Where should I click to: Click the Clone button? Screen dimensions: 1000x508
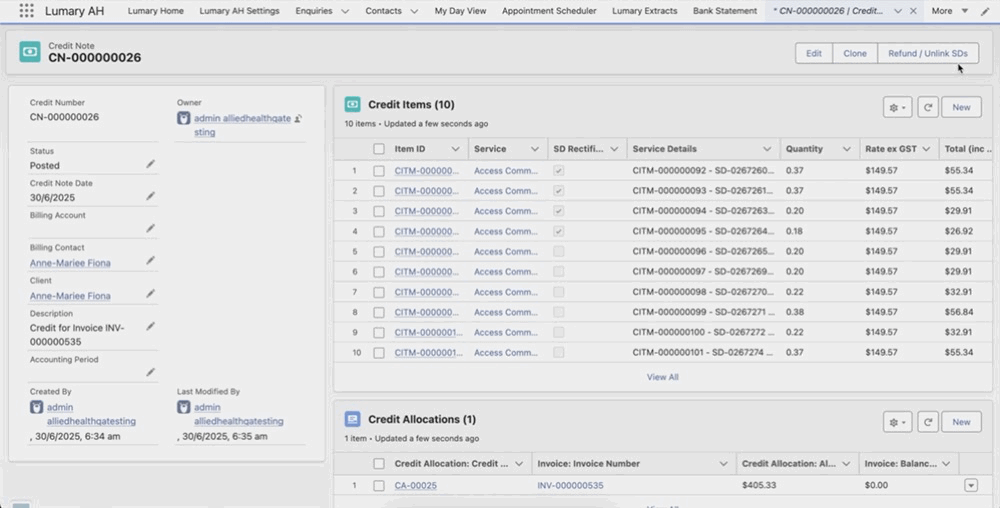tap(855, 54)
